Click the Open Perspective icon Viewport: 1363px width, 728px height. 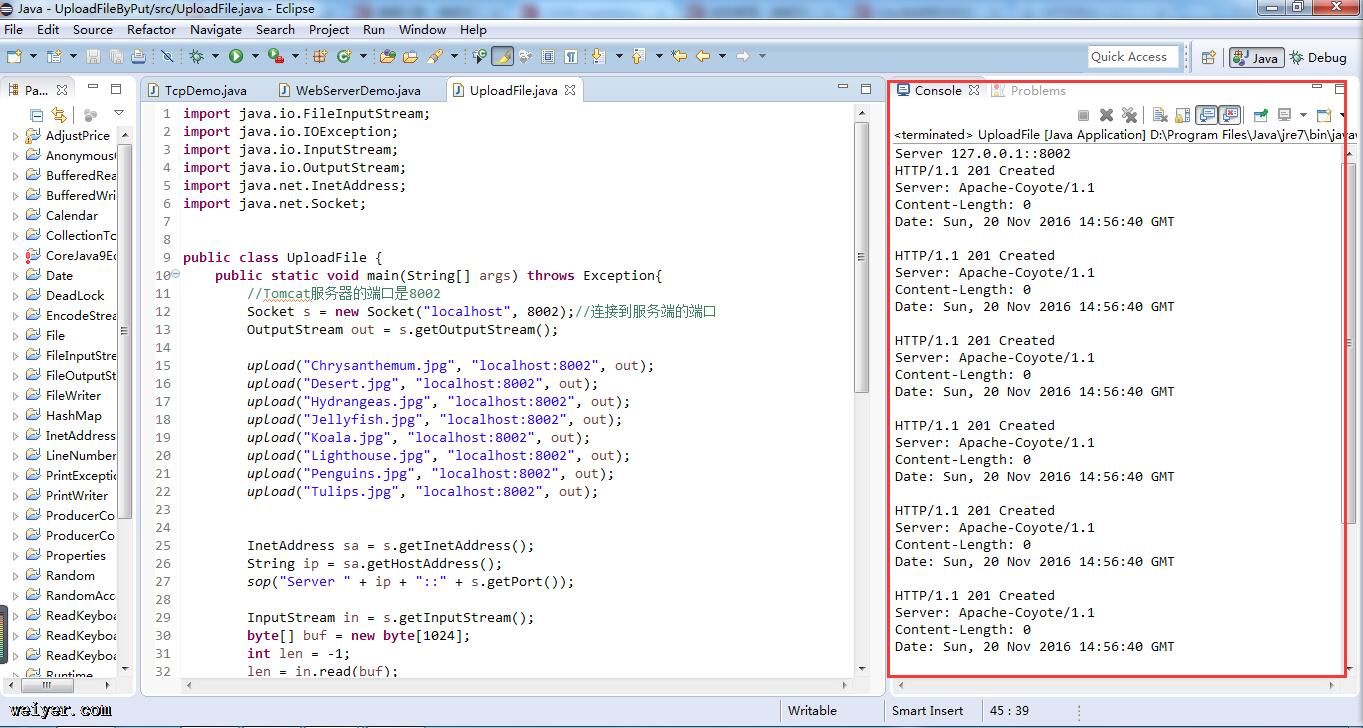tap(1208, 57)
